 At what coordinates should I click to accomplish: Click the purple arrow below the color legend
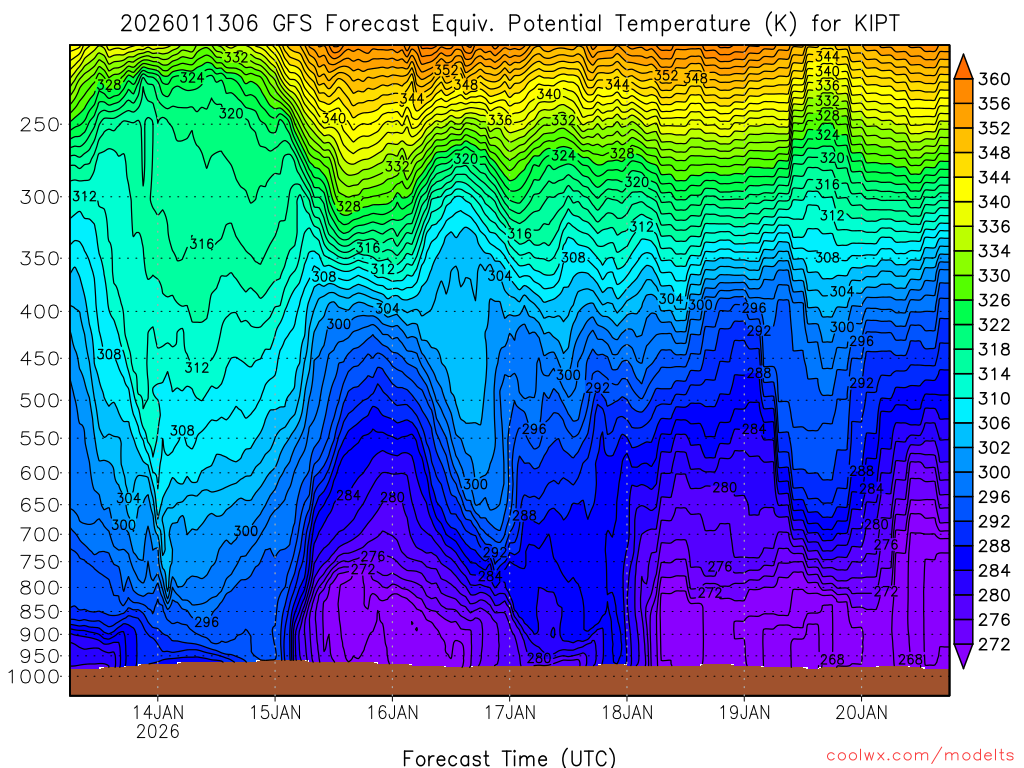click(x=963, y=656)
